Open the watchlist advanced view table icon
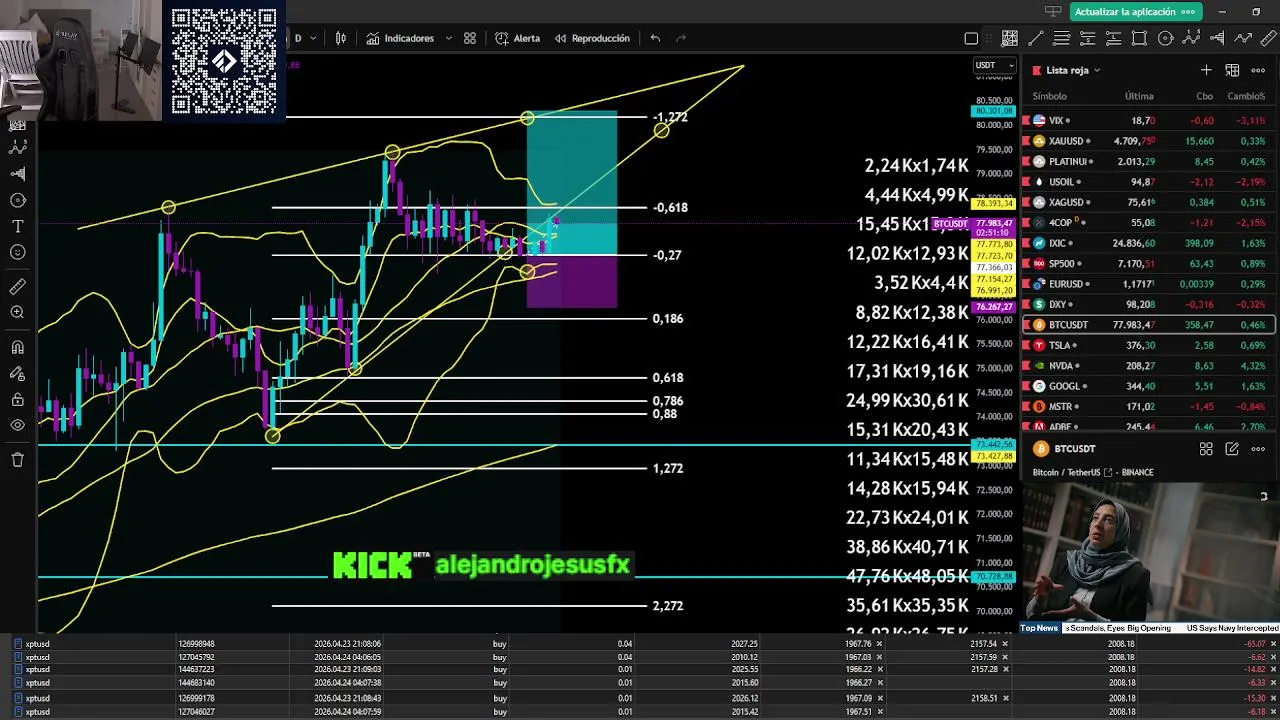 [1232, 70]
